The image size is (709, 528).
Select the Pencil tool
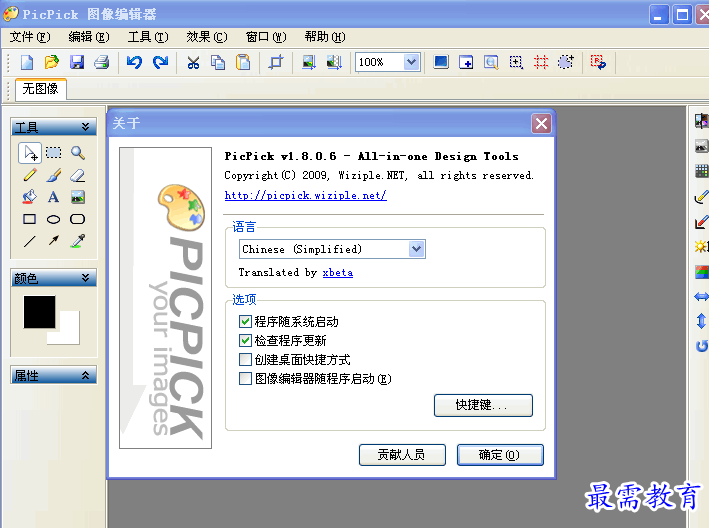30,175
